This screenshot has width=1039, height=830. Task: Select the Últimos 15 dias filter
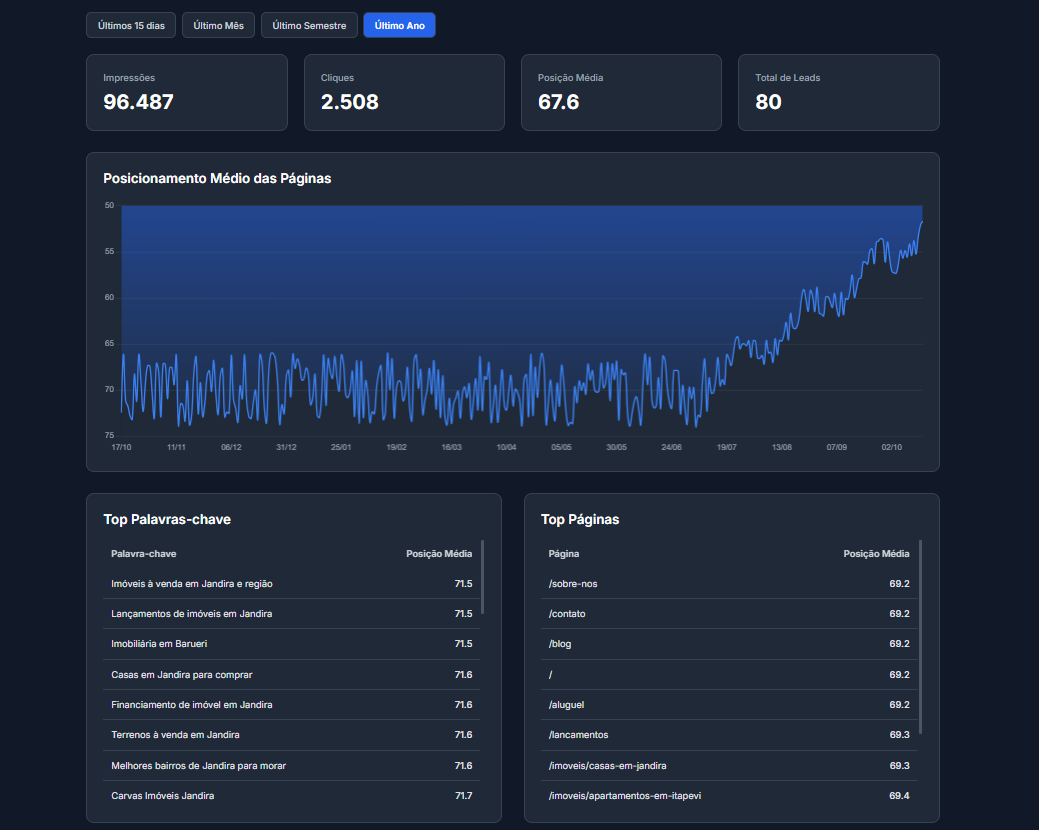[130, 26]
